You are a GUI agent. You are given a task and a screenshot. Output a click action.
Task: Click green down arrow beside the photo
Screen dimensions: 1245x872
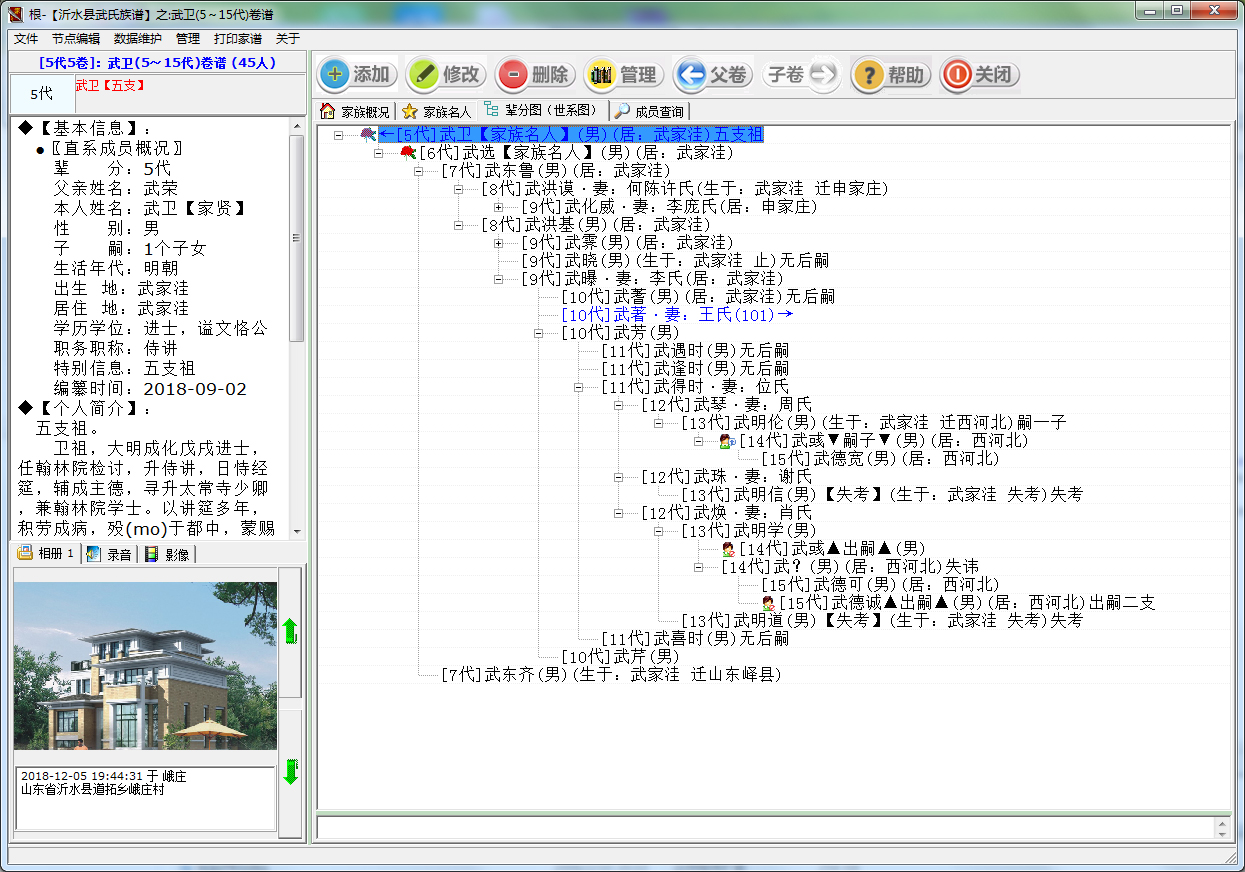click(x=290, y=772)
